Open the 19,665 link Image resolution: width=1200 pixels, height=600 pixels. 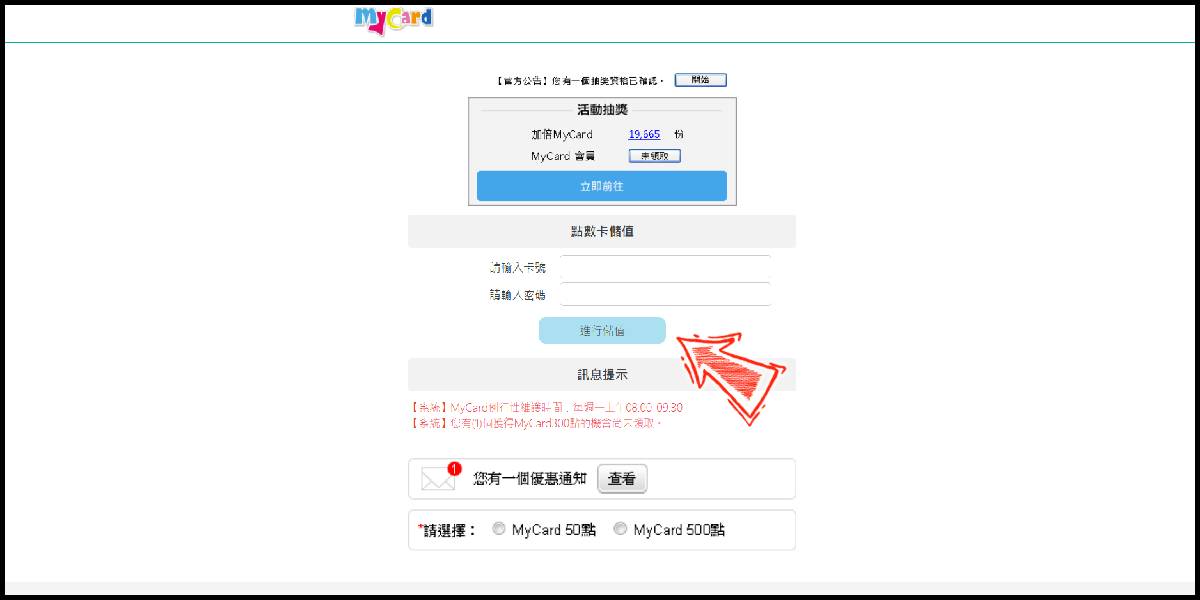[644, 134]
